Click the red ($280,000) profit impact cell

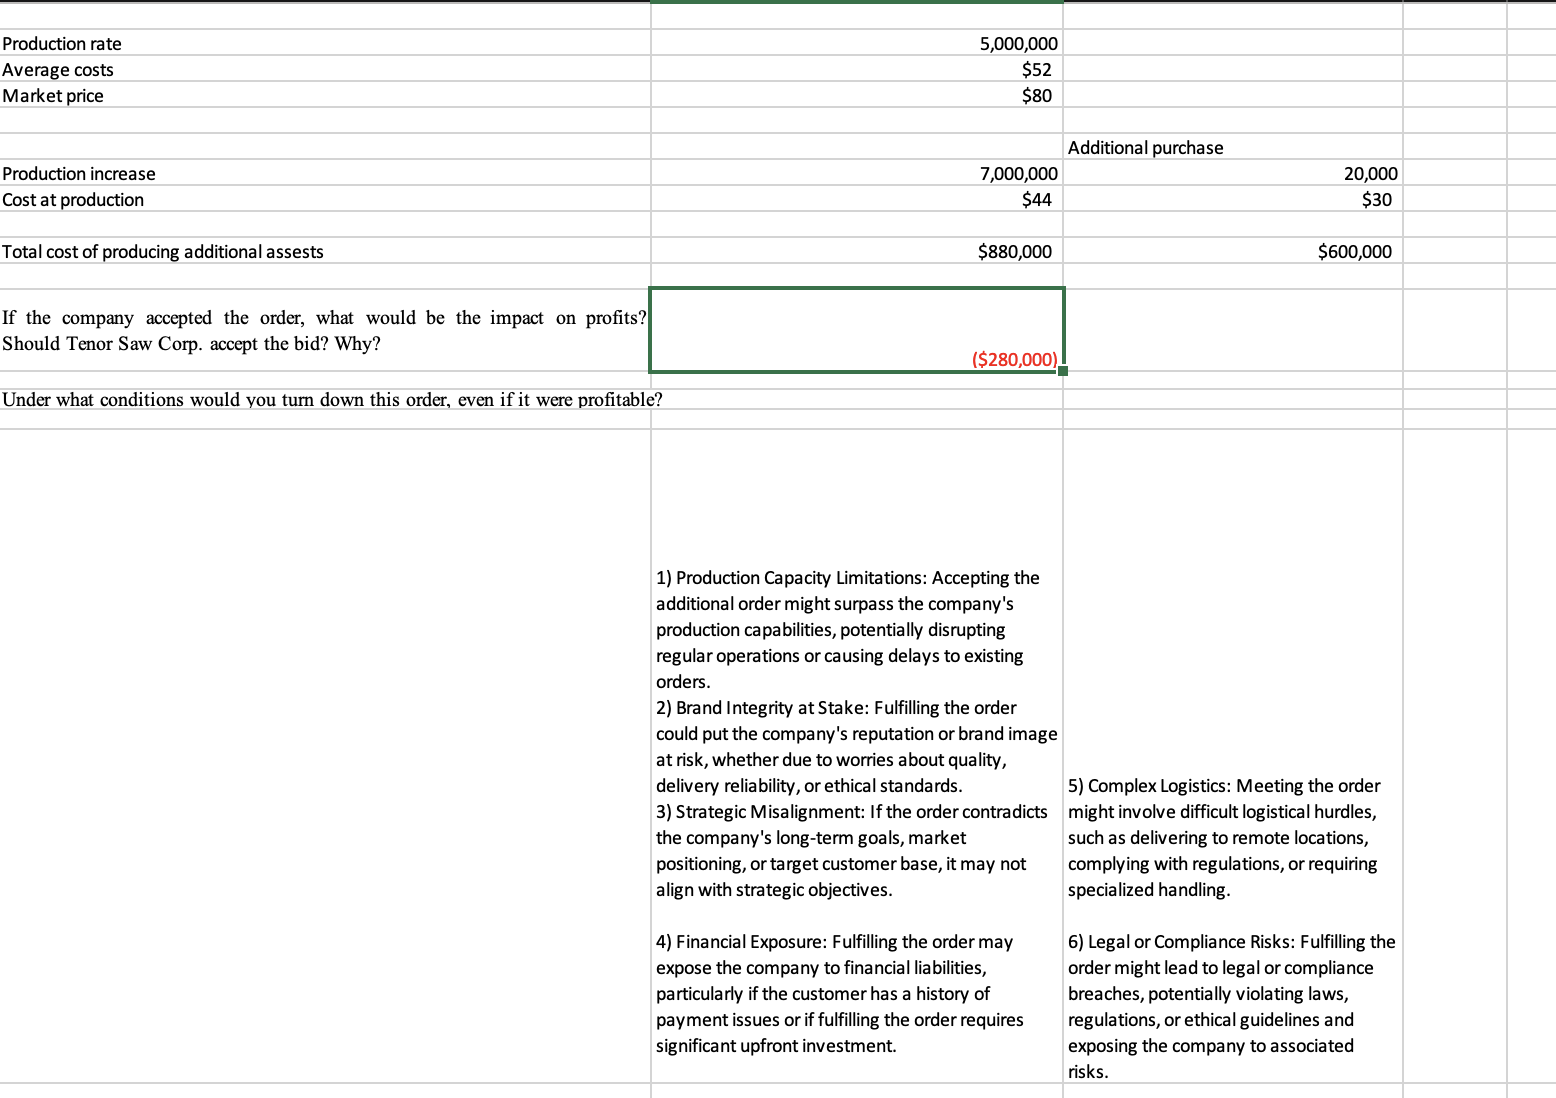857,330
